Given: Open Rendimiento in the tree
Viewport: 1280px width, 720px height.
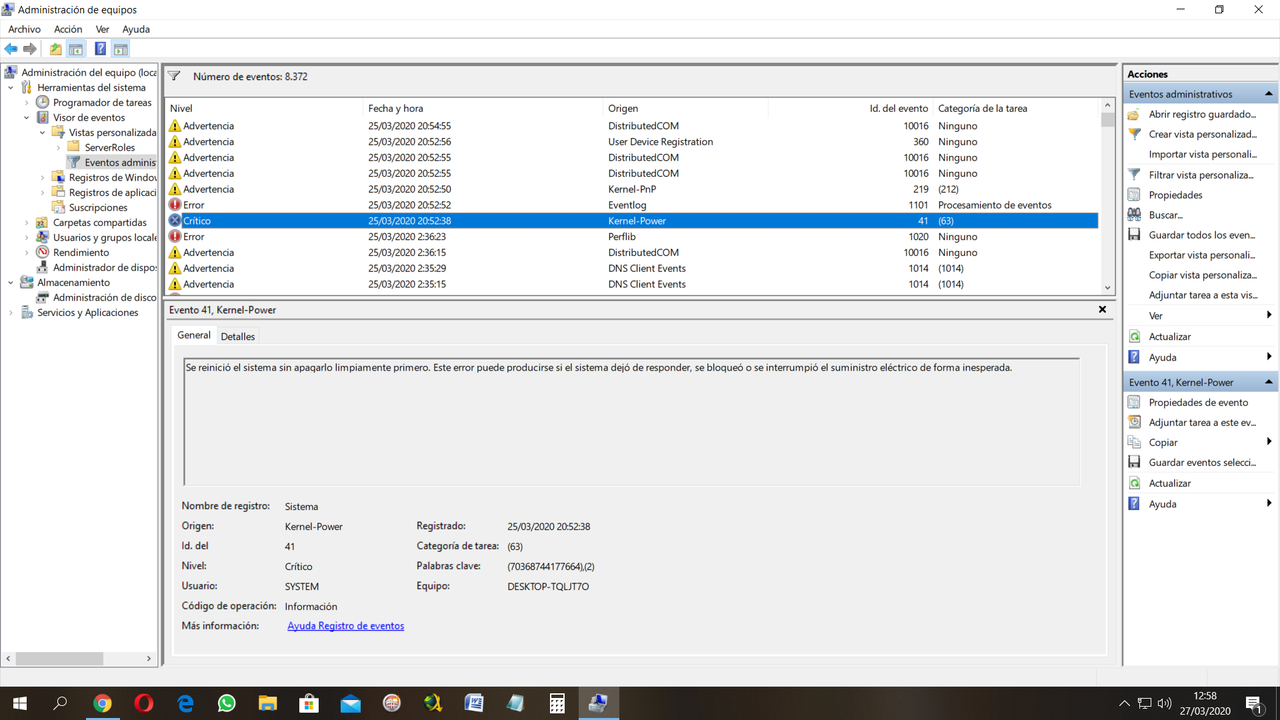Looking at the screenshot, I should pyautogui.click(x=81, y=252).
